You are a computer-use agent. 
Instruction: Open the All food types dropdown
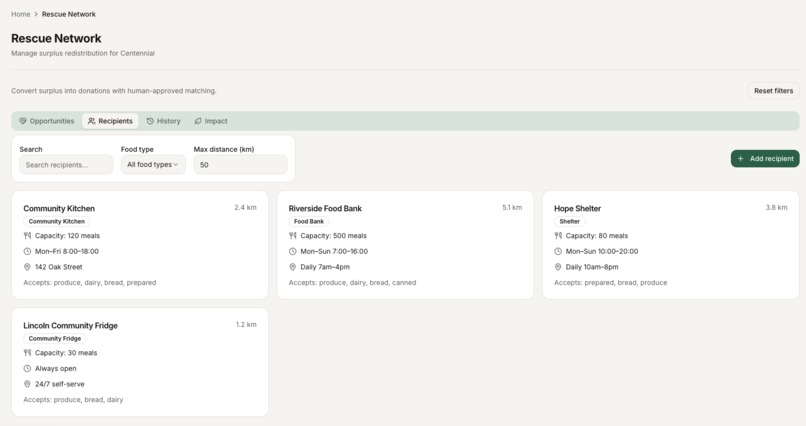coord(153,165)
